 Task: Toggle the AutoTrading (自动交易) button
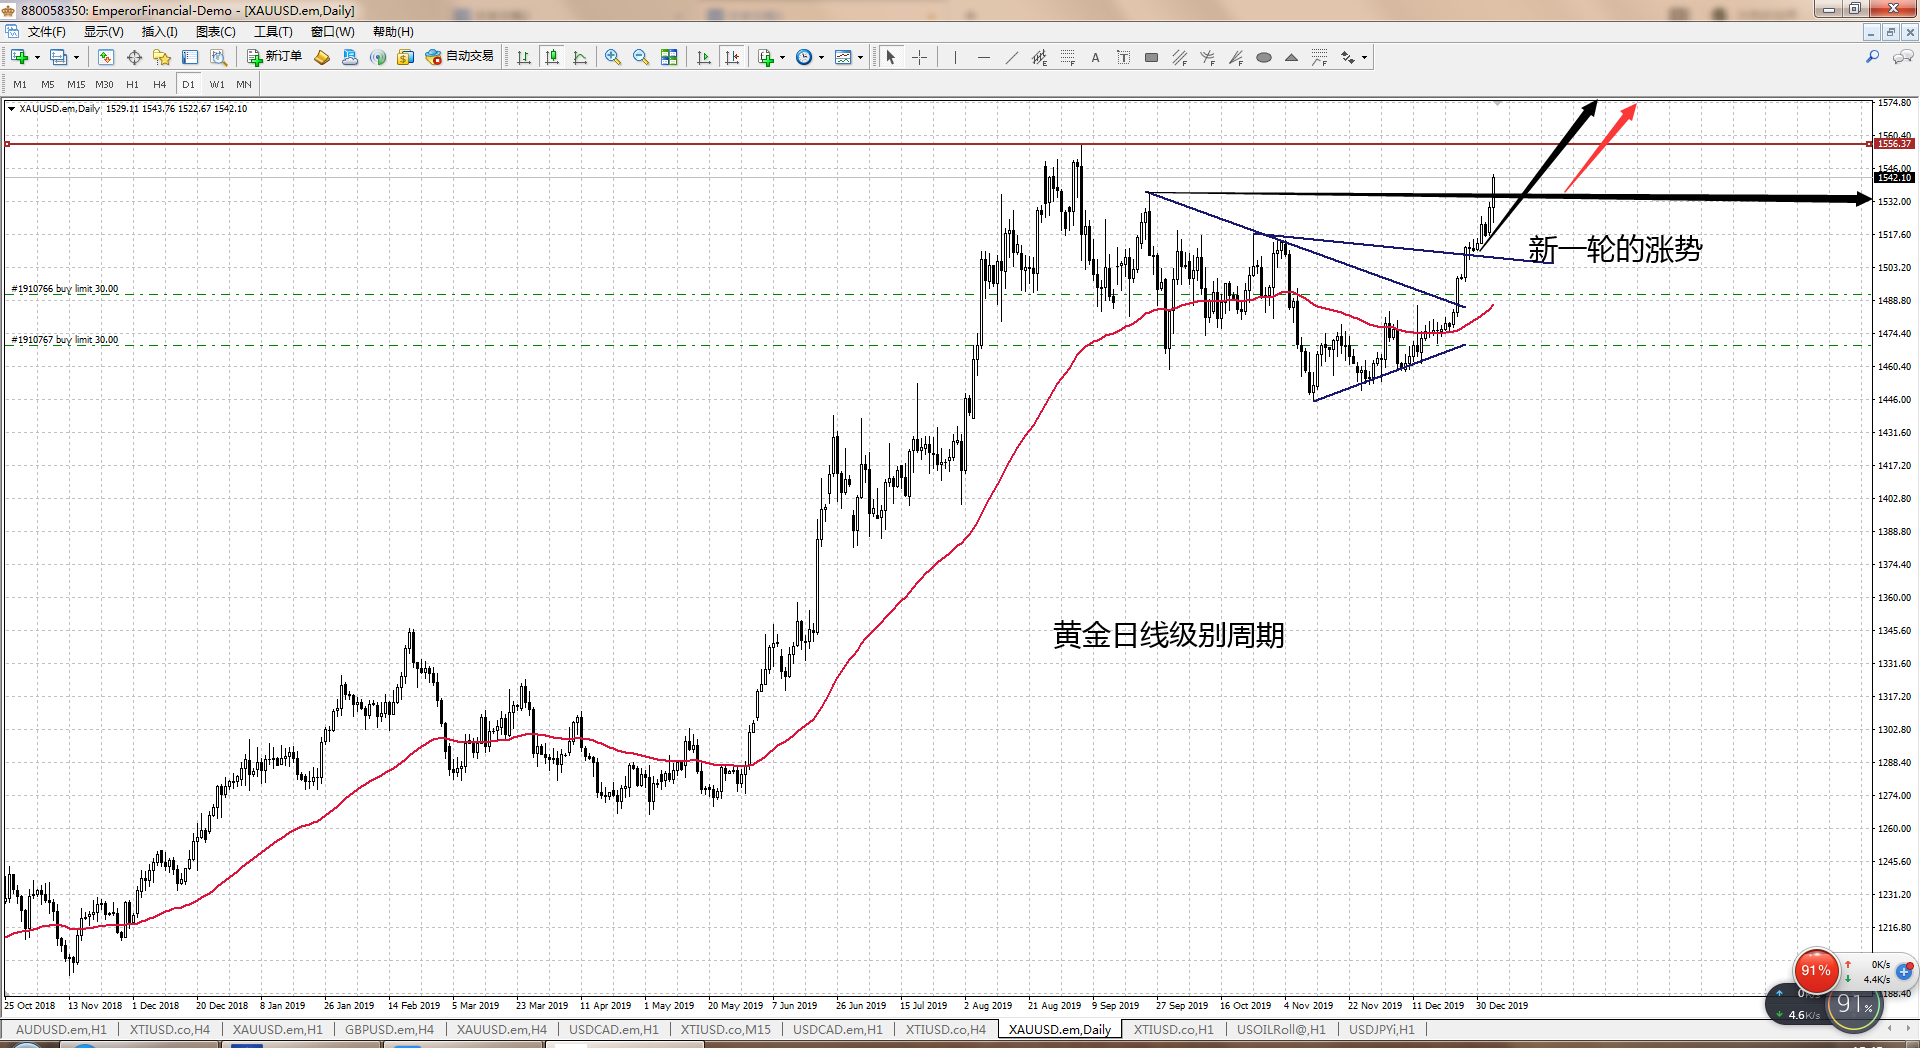point(460,57)
